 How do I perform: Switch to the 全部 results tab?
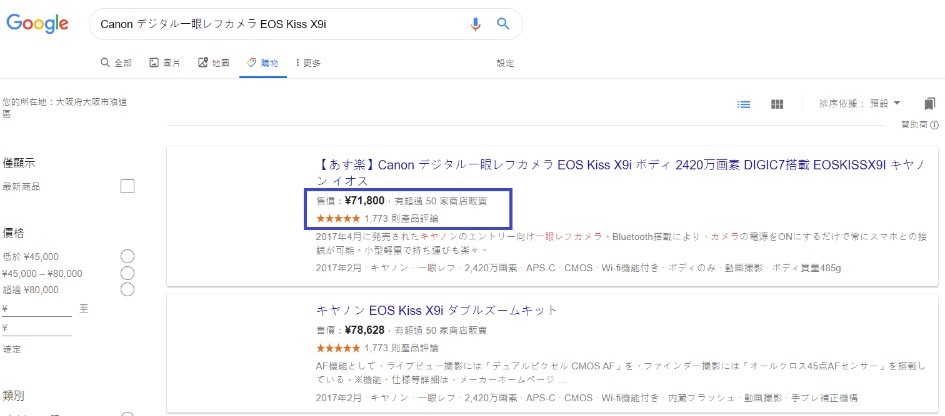click(116, 63)
